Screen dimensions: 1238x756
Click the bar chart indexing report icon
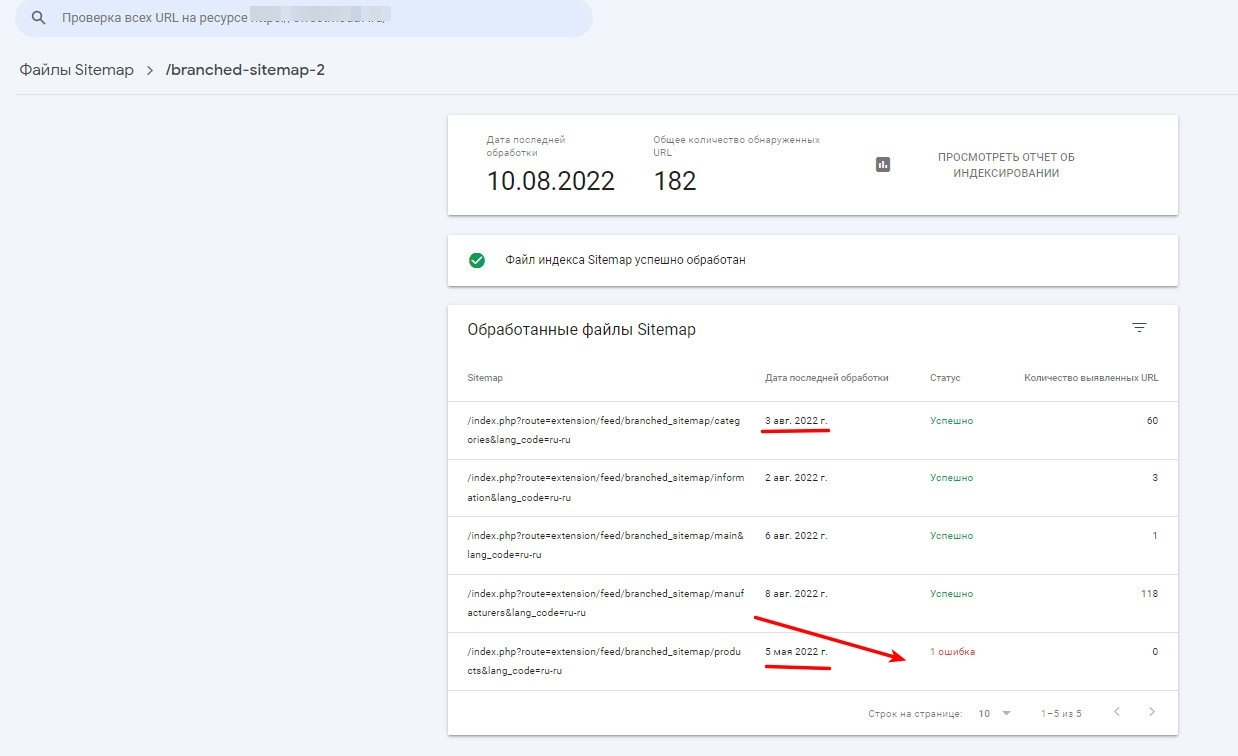[883, 164]
